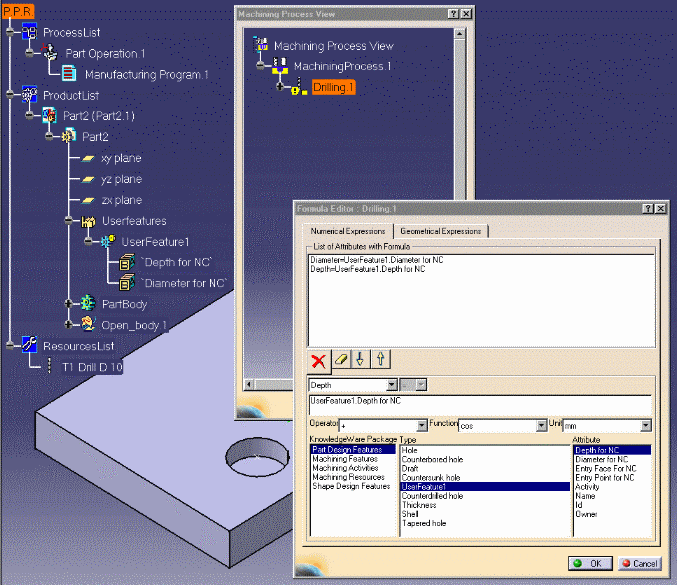Screen dimensions: 677x585
Task: Select the Manufacturing Program.1 icon
Action: tap(69, 74)
